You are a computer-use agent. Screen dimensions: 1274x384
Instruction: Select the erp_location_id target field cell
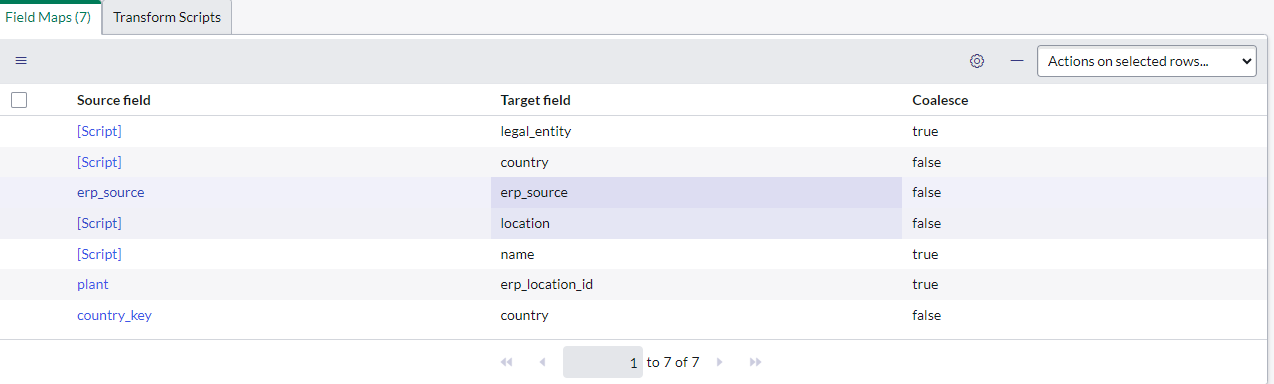click(x=696, y=284)
